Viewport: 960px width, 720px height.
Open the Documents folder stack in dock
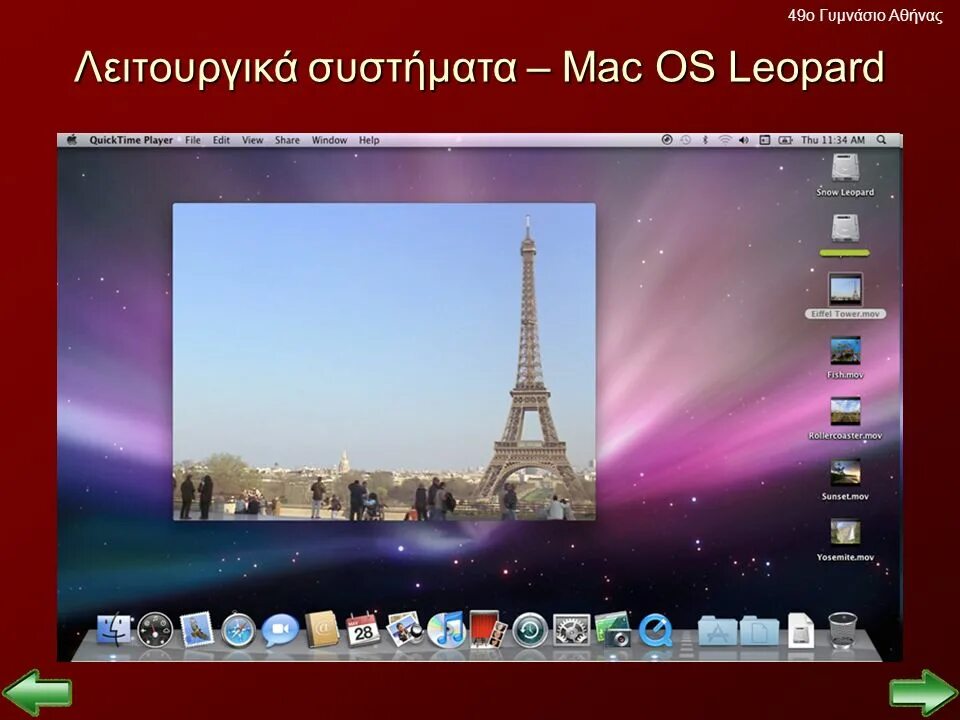coord(759,631)
